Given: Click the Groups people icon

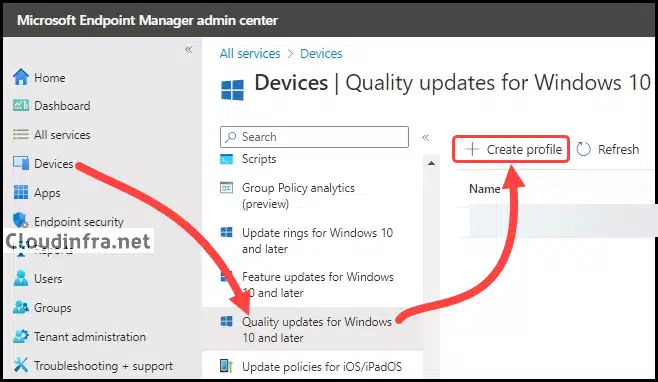Looking at the screenshot, I should (21, 307).
